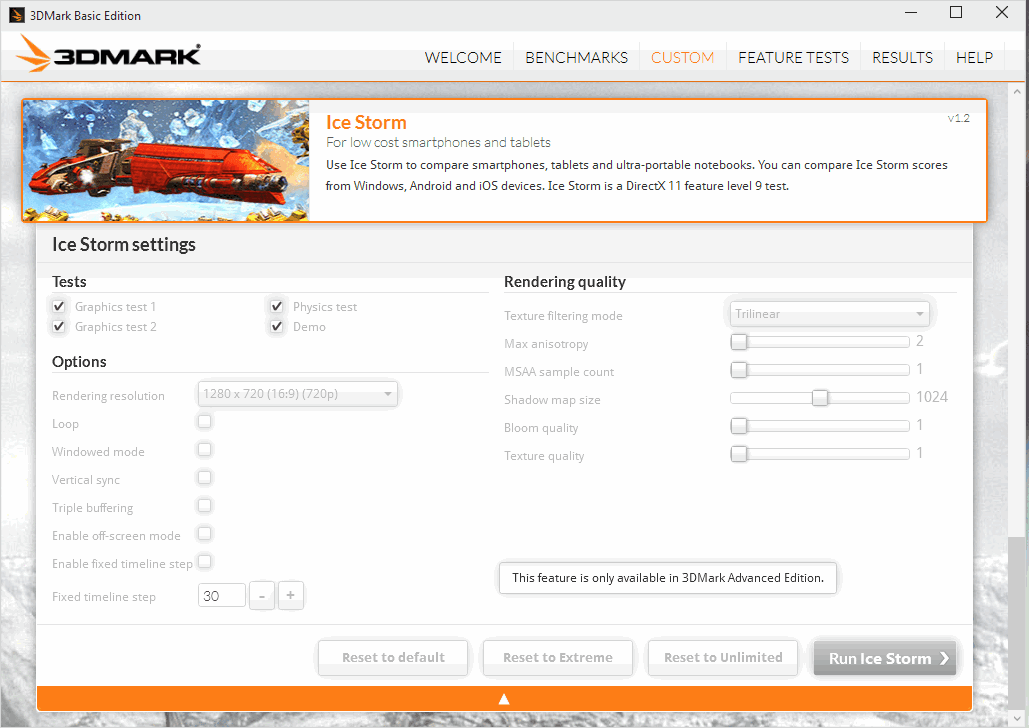The width and height of the screenshot is (1029, 728).
Task: Tick Enable fixed timeline step checkbox
Action: [x=205, y=561]
